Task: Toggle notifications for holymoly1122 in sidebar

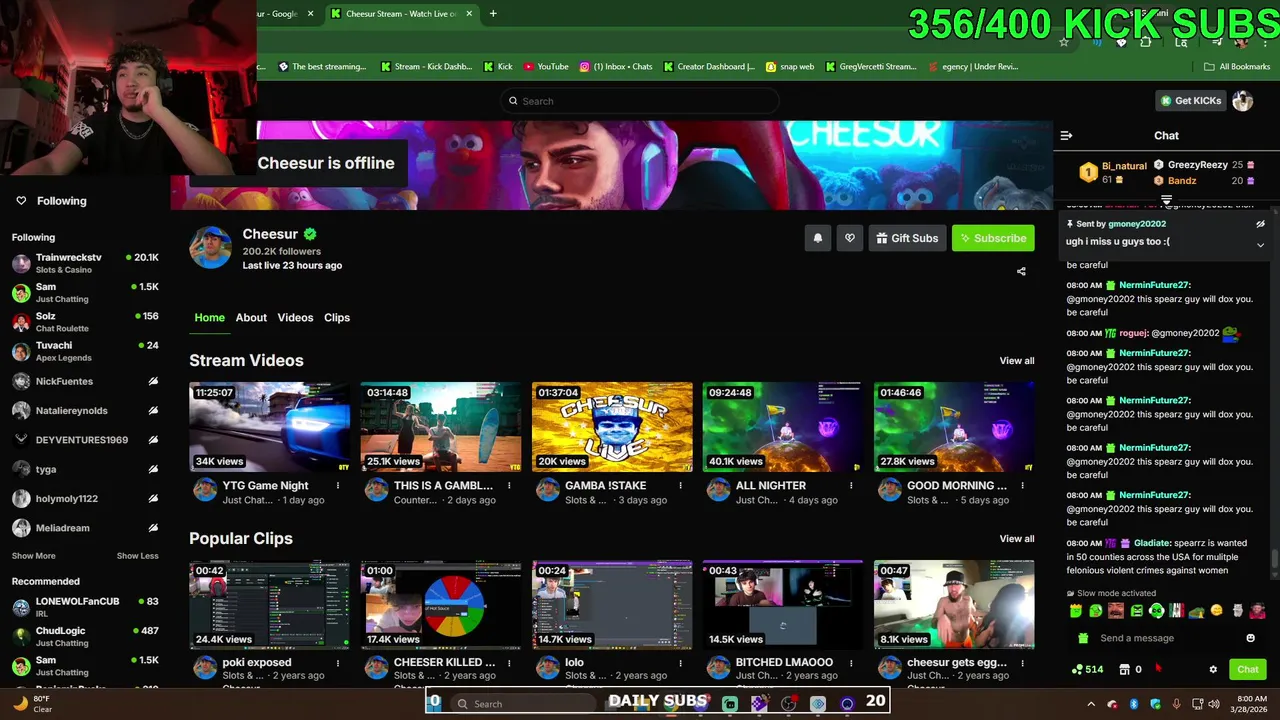Action: 153,499
